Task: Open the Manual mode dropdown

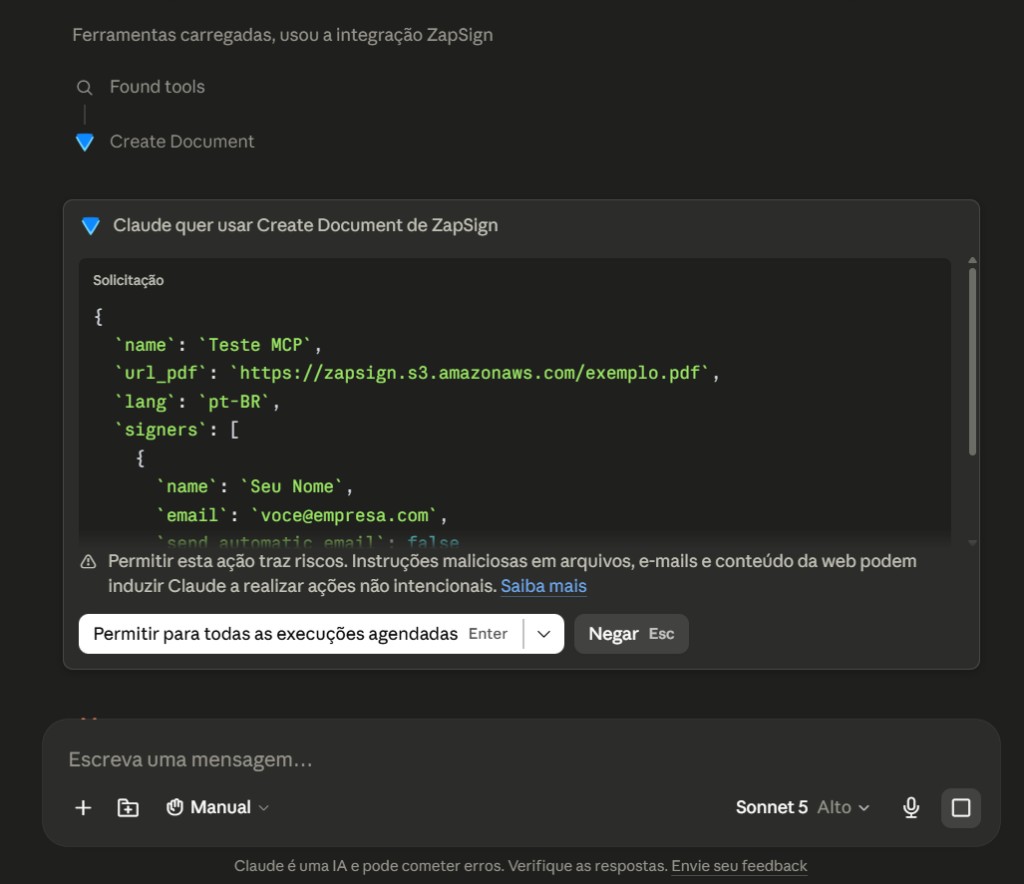Action: 217,808
